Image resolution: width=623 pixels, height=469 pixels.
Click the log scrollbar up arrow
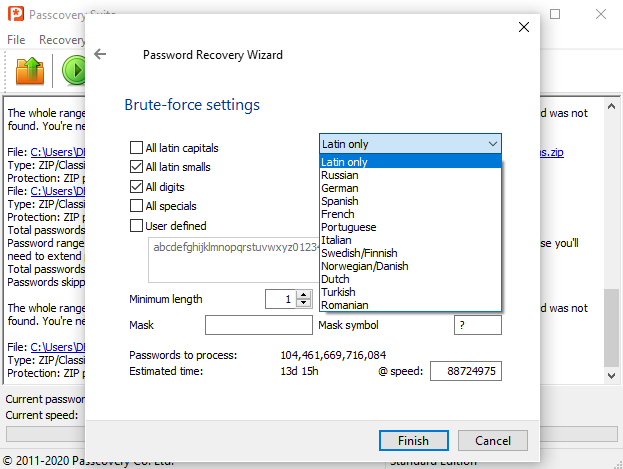pyautogui.click(x=611, y=106)
